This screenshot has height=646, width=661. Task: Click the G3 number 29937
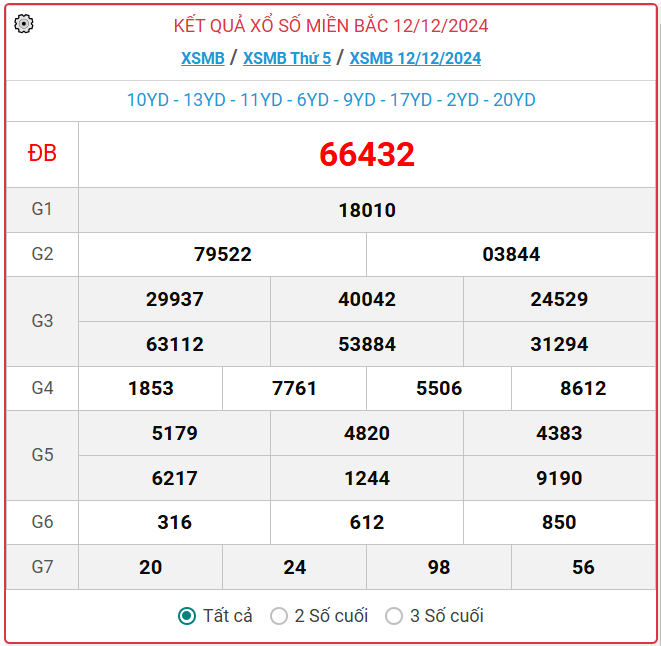coord(175,299)
